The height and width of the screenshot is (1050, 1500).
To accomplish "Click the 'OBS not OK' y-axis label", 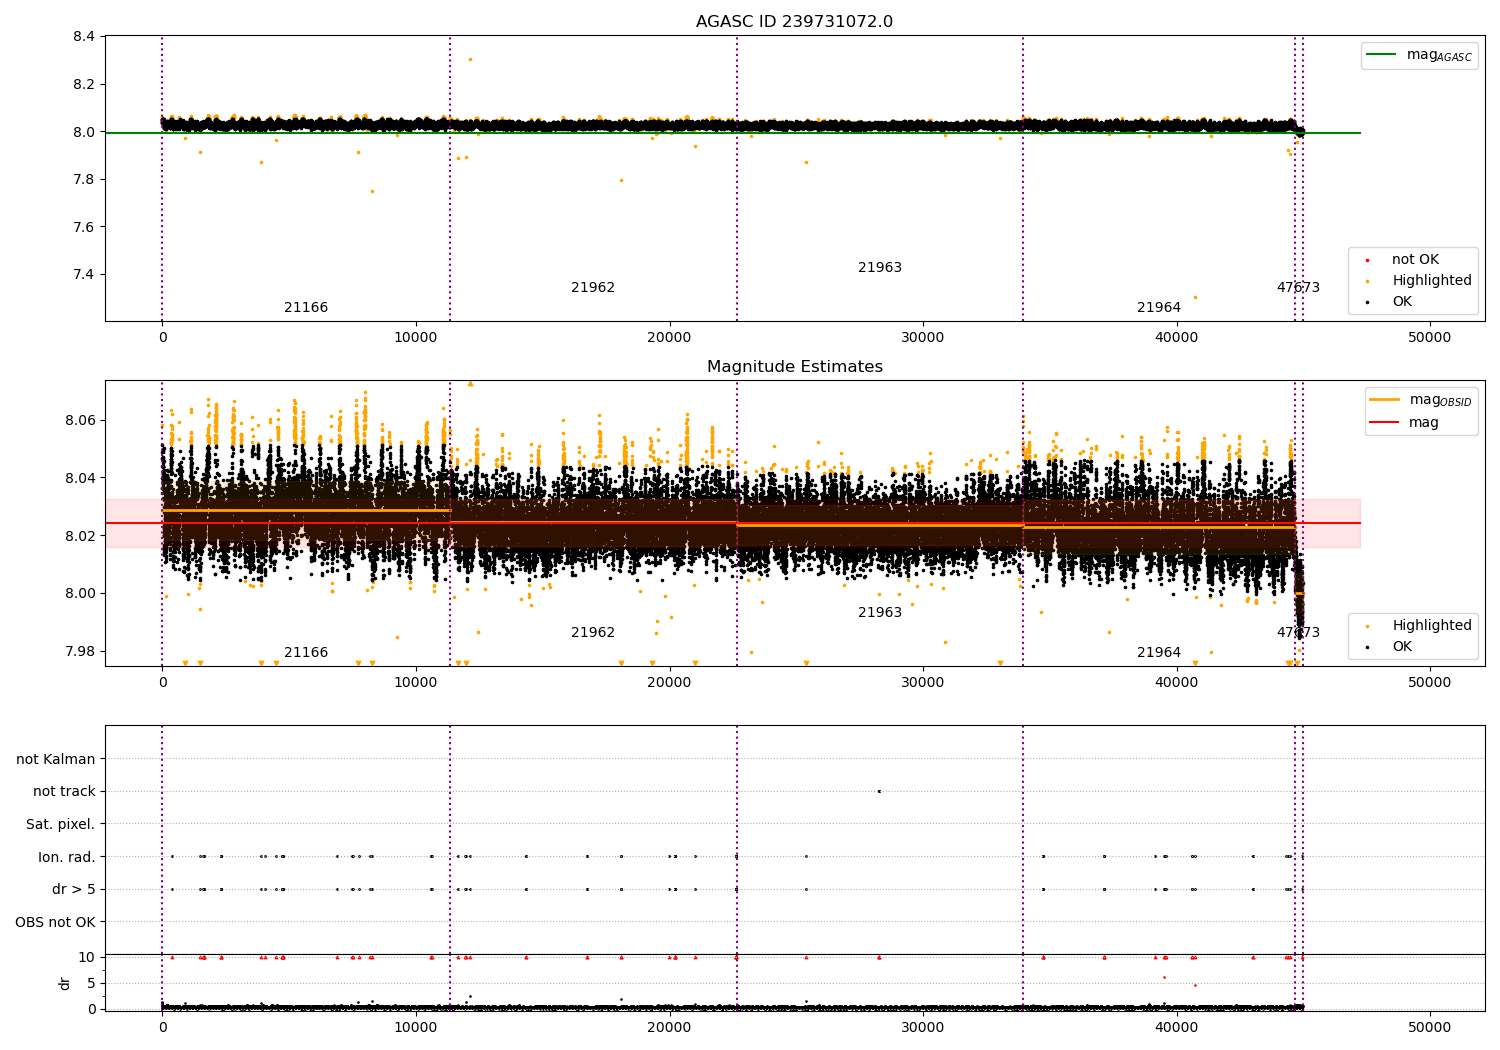I will [x=55, y=922].
